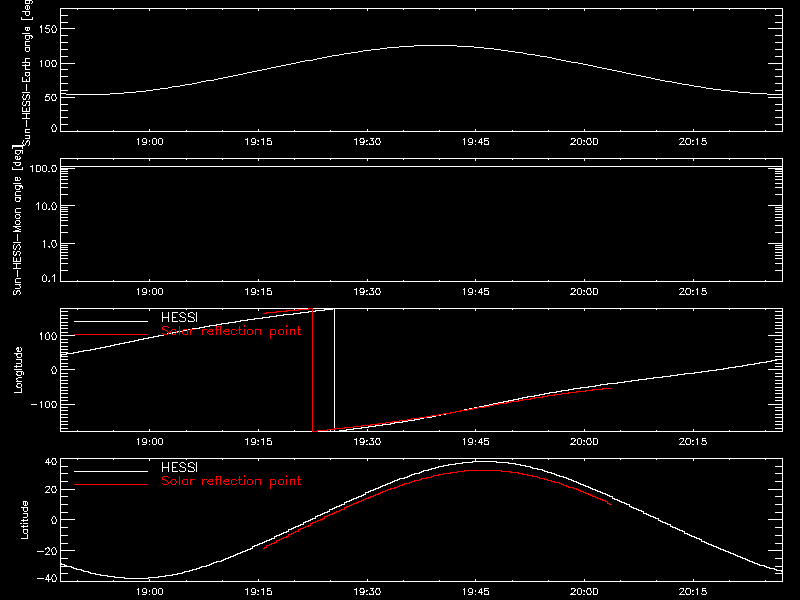The width and height of the screenshot is (800, 600).
Task: Click the 40 tick on Latitude plot
Action: click(x=51, y=462)
